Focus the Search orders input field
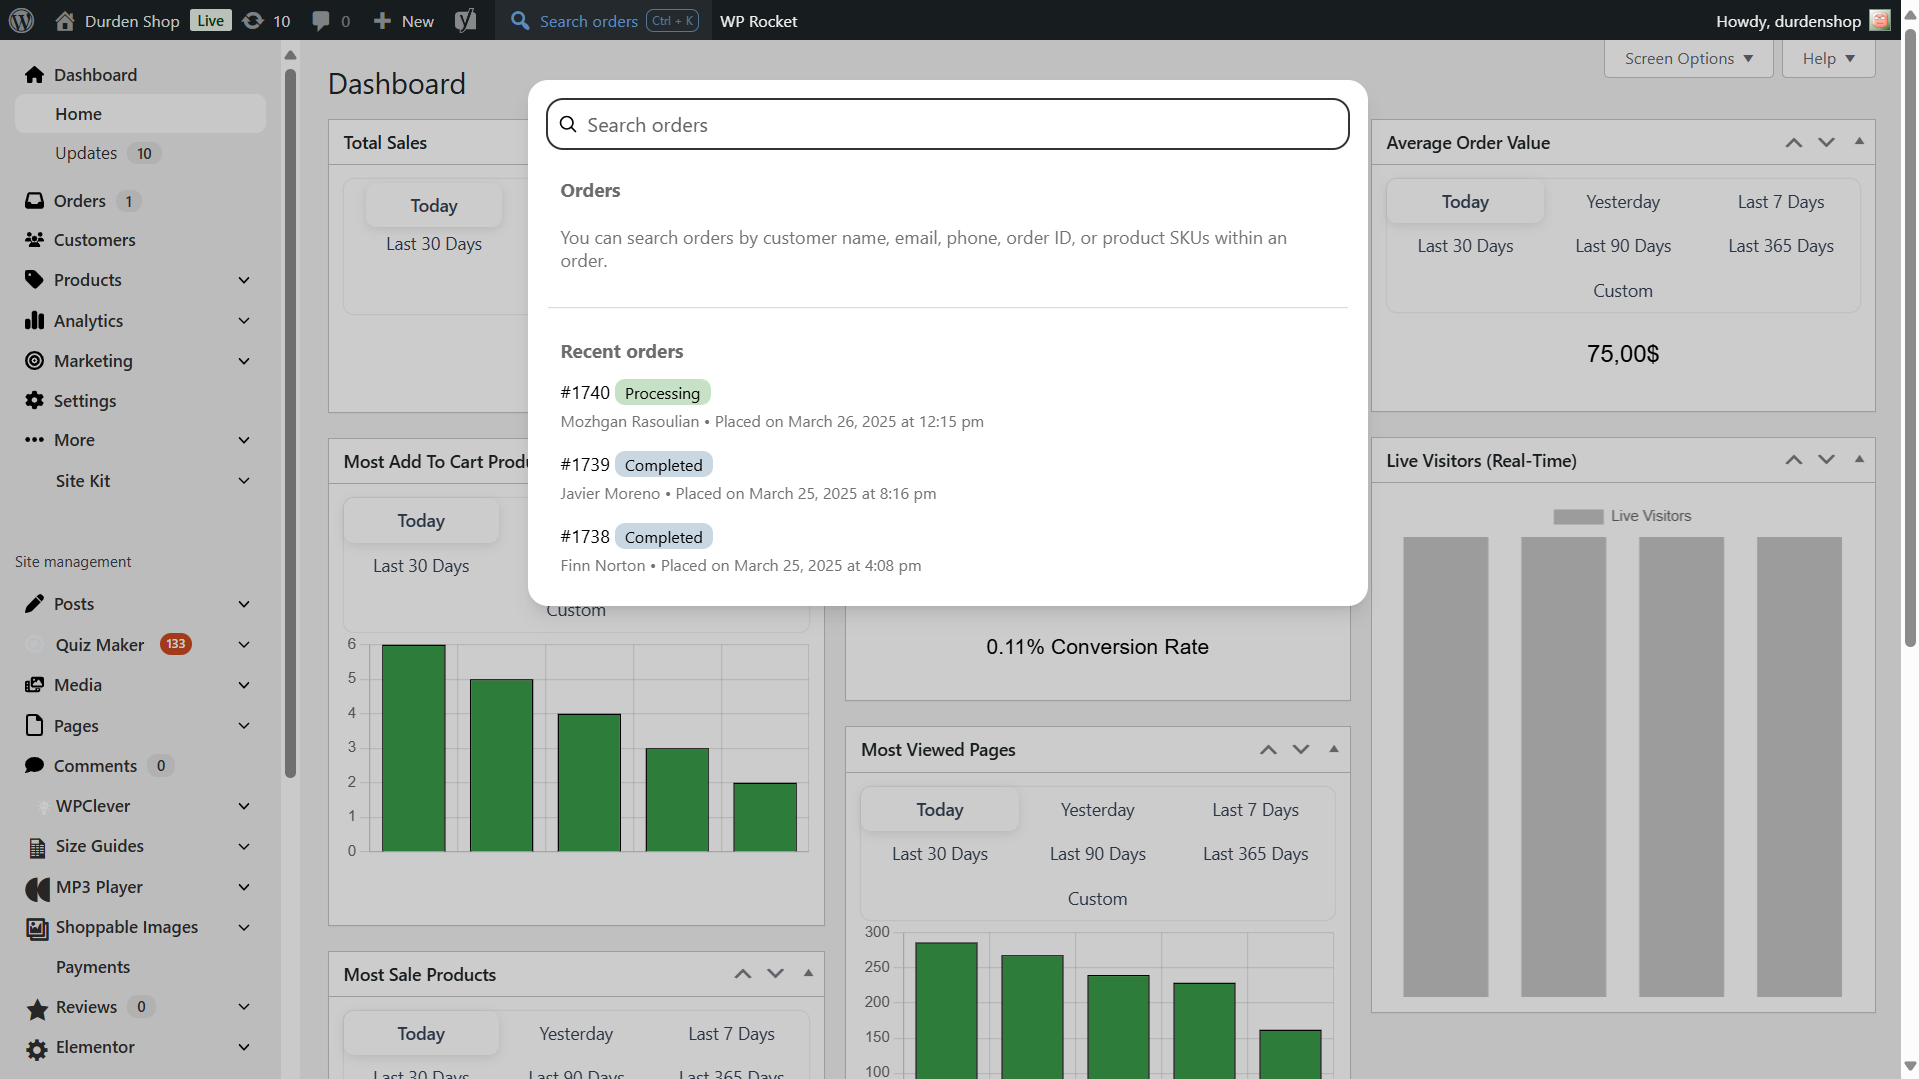This screenshot has width=1919, height=1079. (960, 125)
